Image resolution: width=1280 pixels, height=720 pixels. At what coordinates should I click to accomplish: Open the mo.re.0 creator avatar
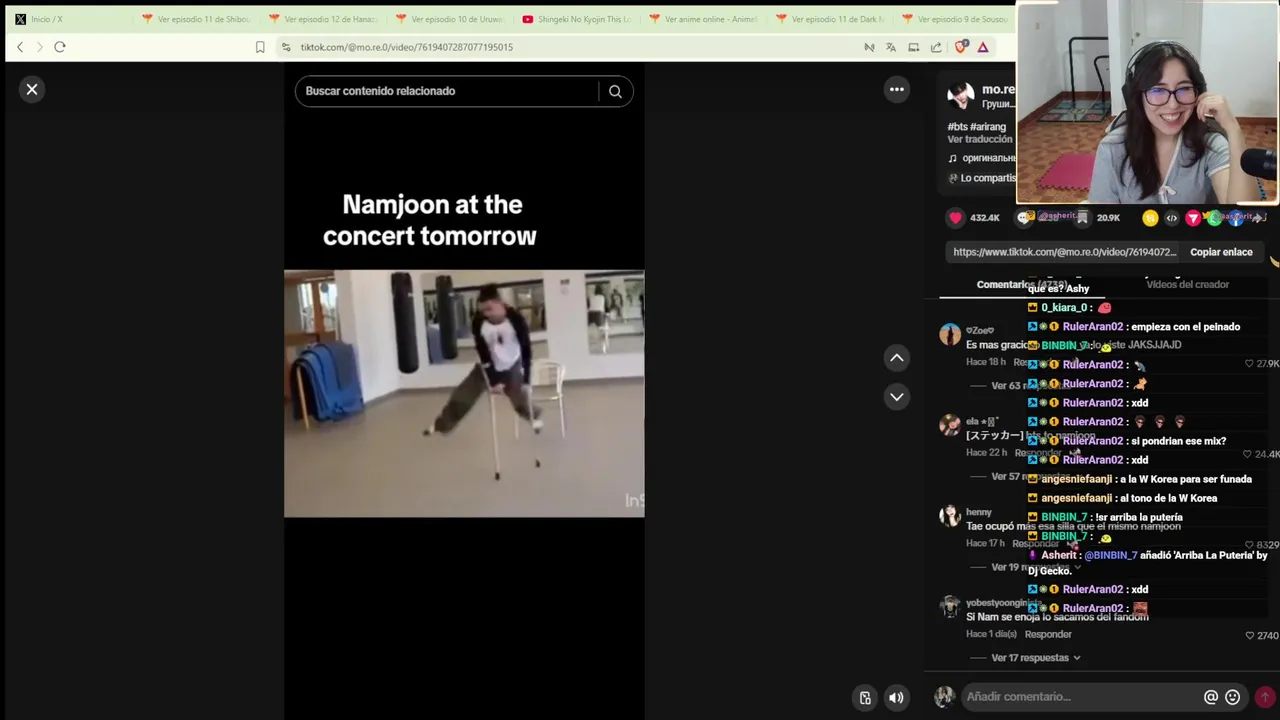[x=961, y=96]
